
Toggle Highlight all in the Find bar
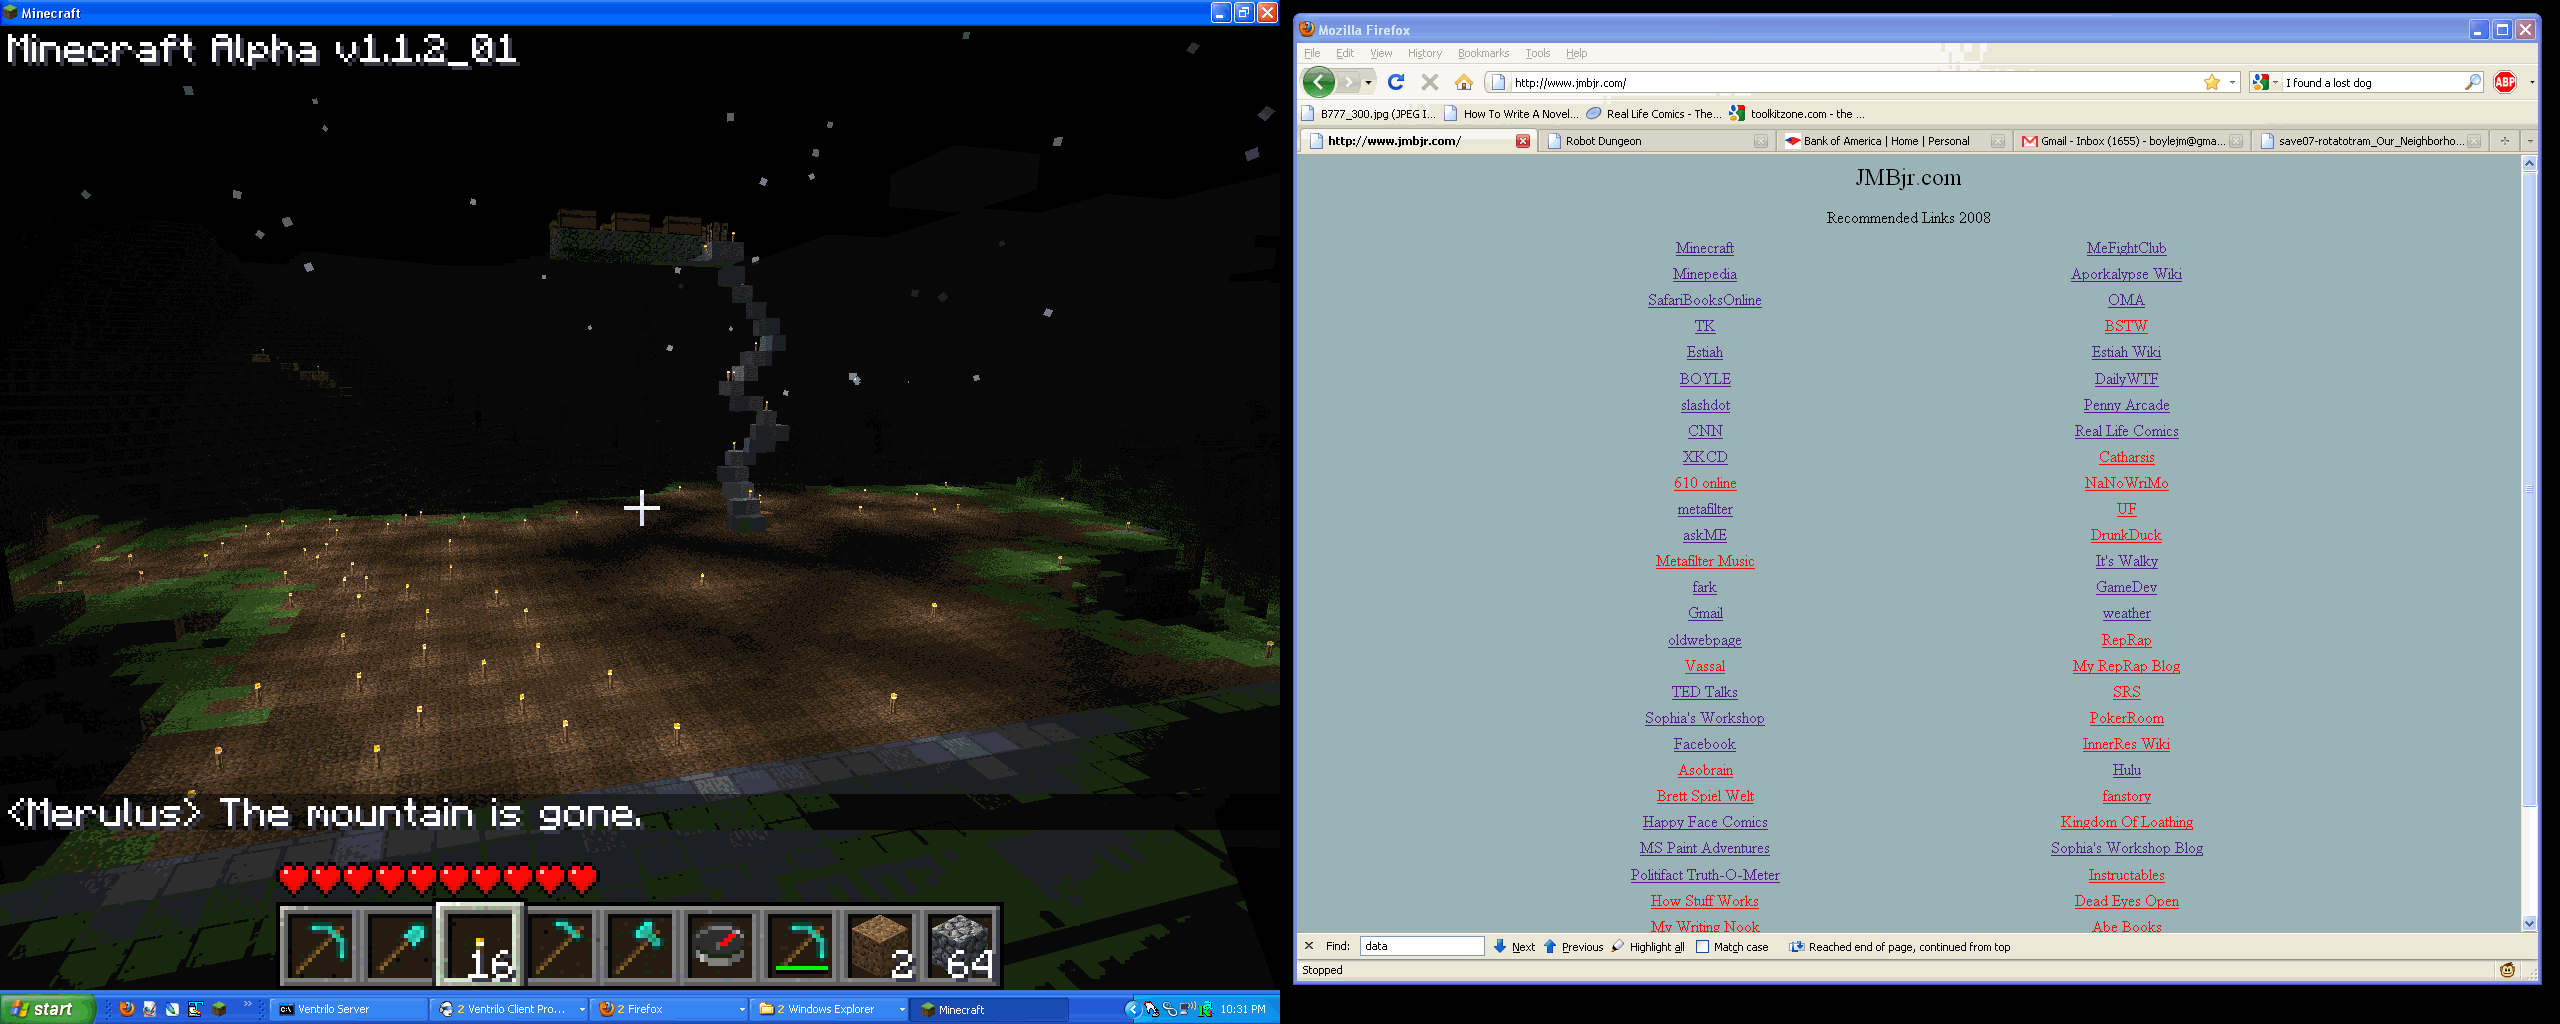[1648, 946]
